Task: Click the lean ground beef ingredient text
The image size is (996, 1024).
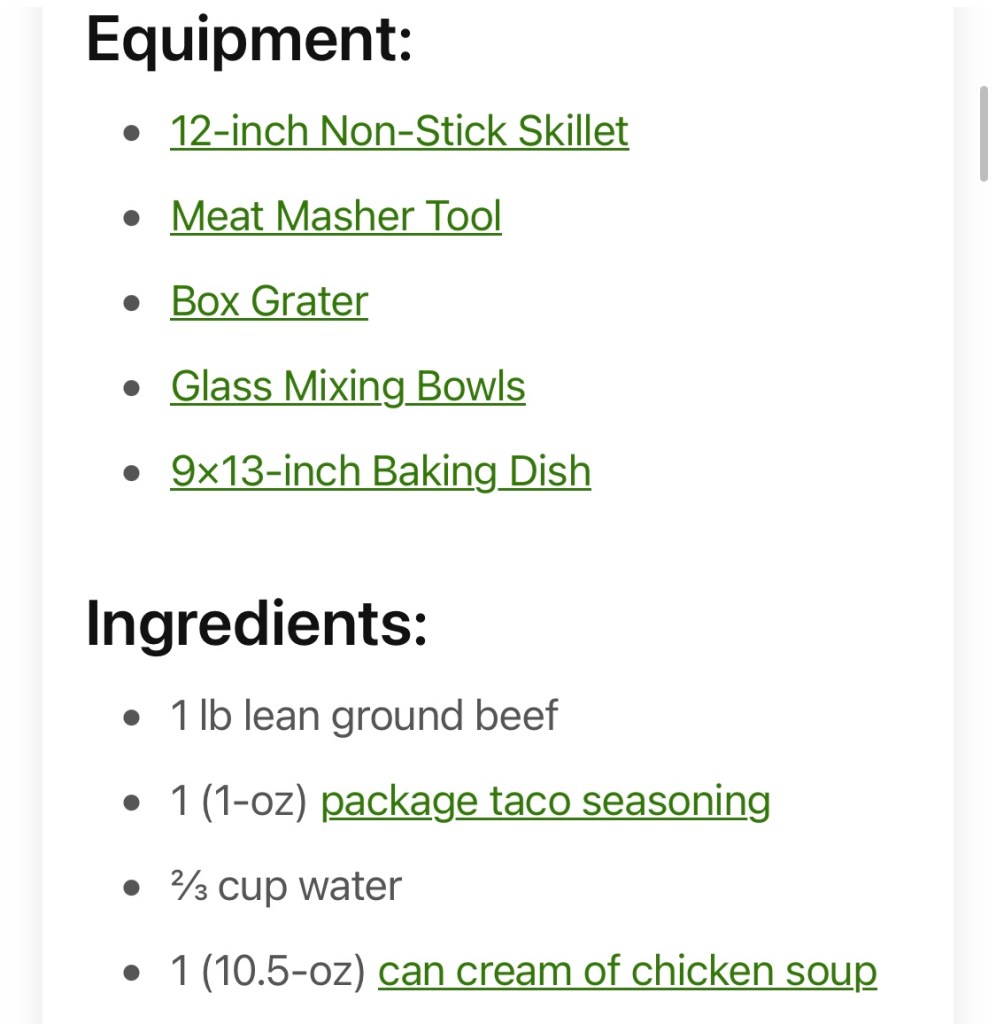Action: click(364, 716)
